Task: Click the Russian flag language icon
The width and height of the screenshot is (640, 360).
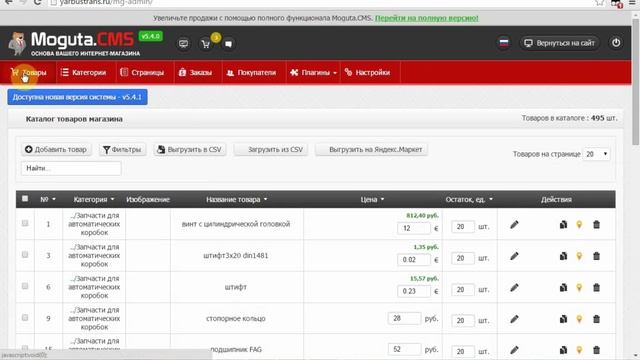Action: click(x=504, y=43)
